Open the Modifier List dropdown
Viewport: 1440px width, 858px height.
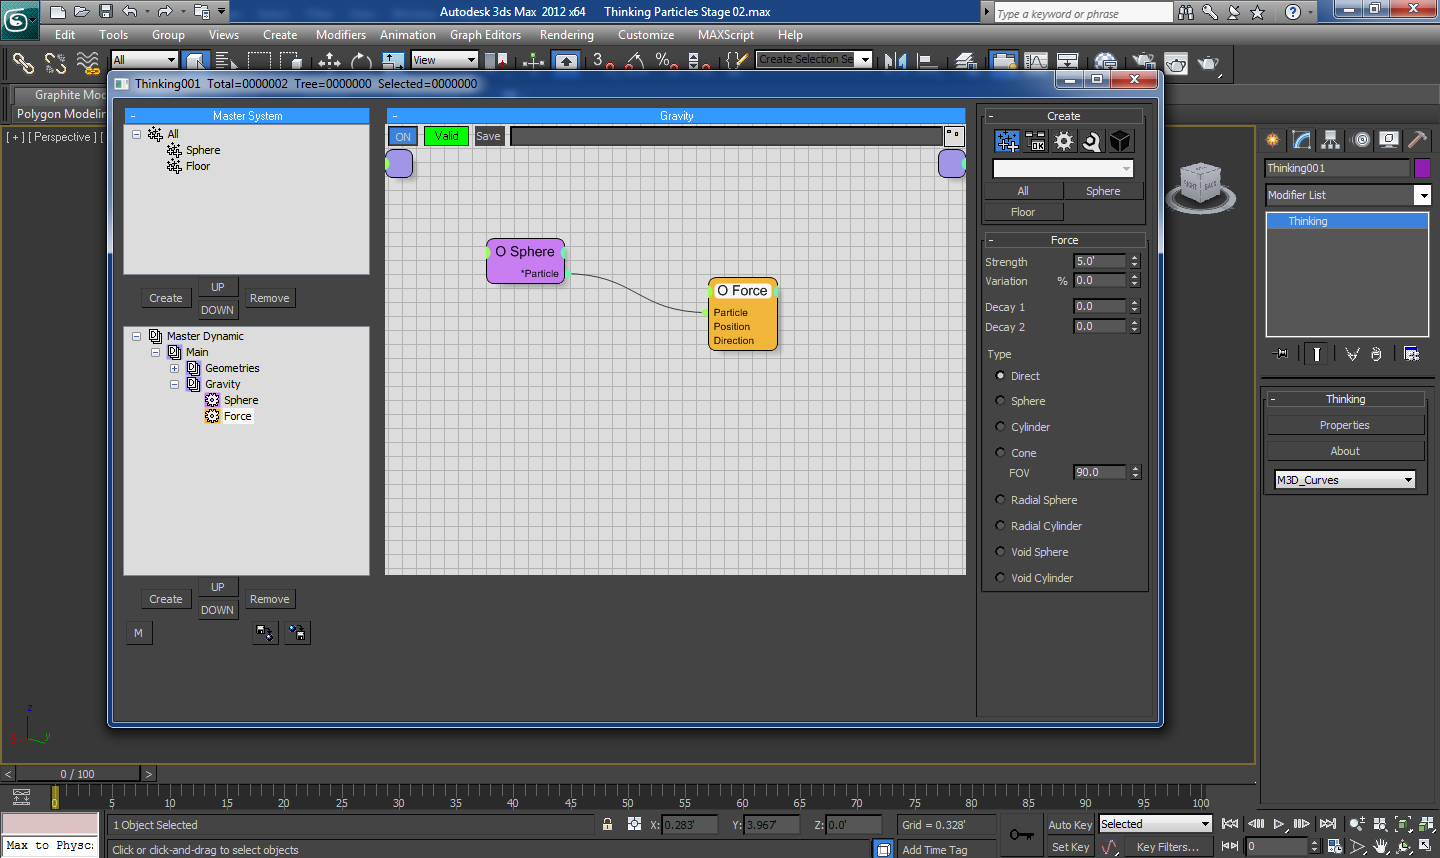pyautogui.click(x=1348, y=195)
